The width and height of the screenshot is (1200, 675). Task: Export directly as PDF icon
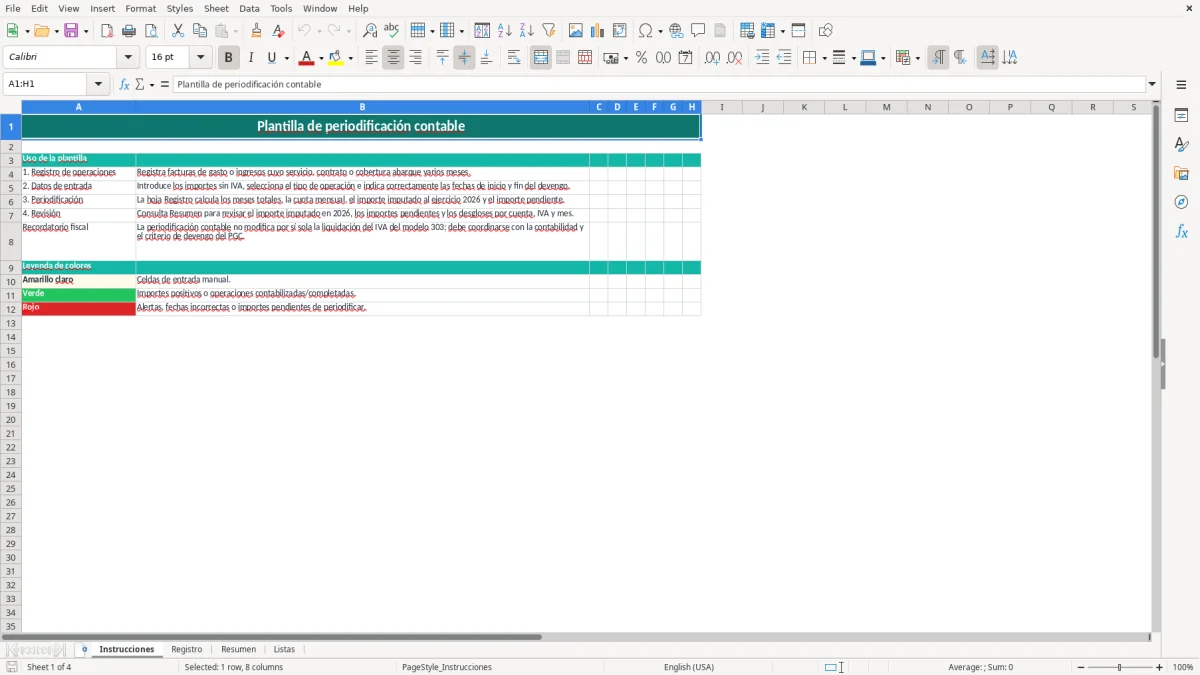click(x=107, y=31)
